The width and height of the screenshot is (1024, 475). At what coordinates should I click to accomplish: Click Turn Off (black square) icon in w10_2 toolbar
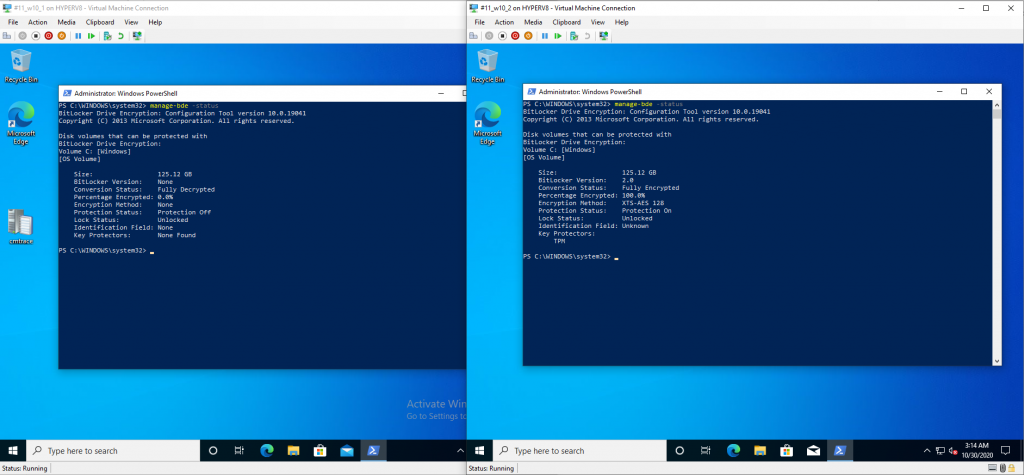pyautogui.click(x=502, y=36)
